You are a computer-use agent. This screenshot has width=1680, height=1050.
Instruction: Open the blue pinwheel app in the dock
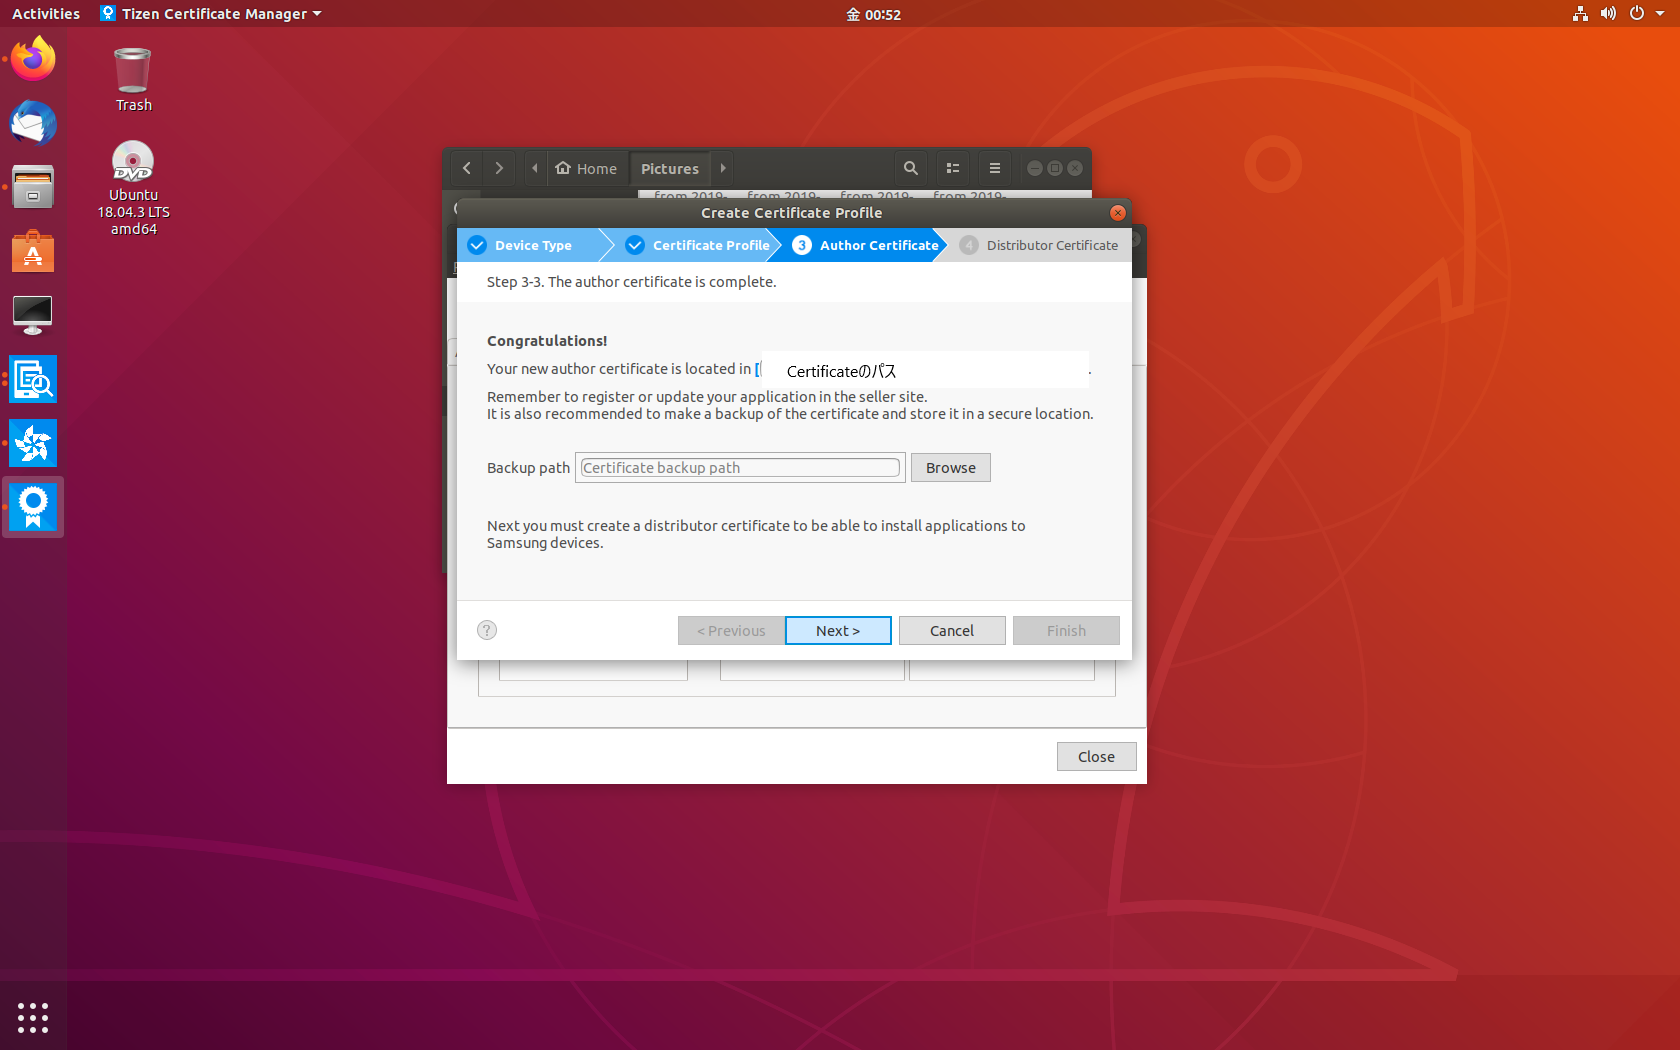coord(33,443)
